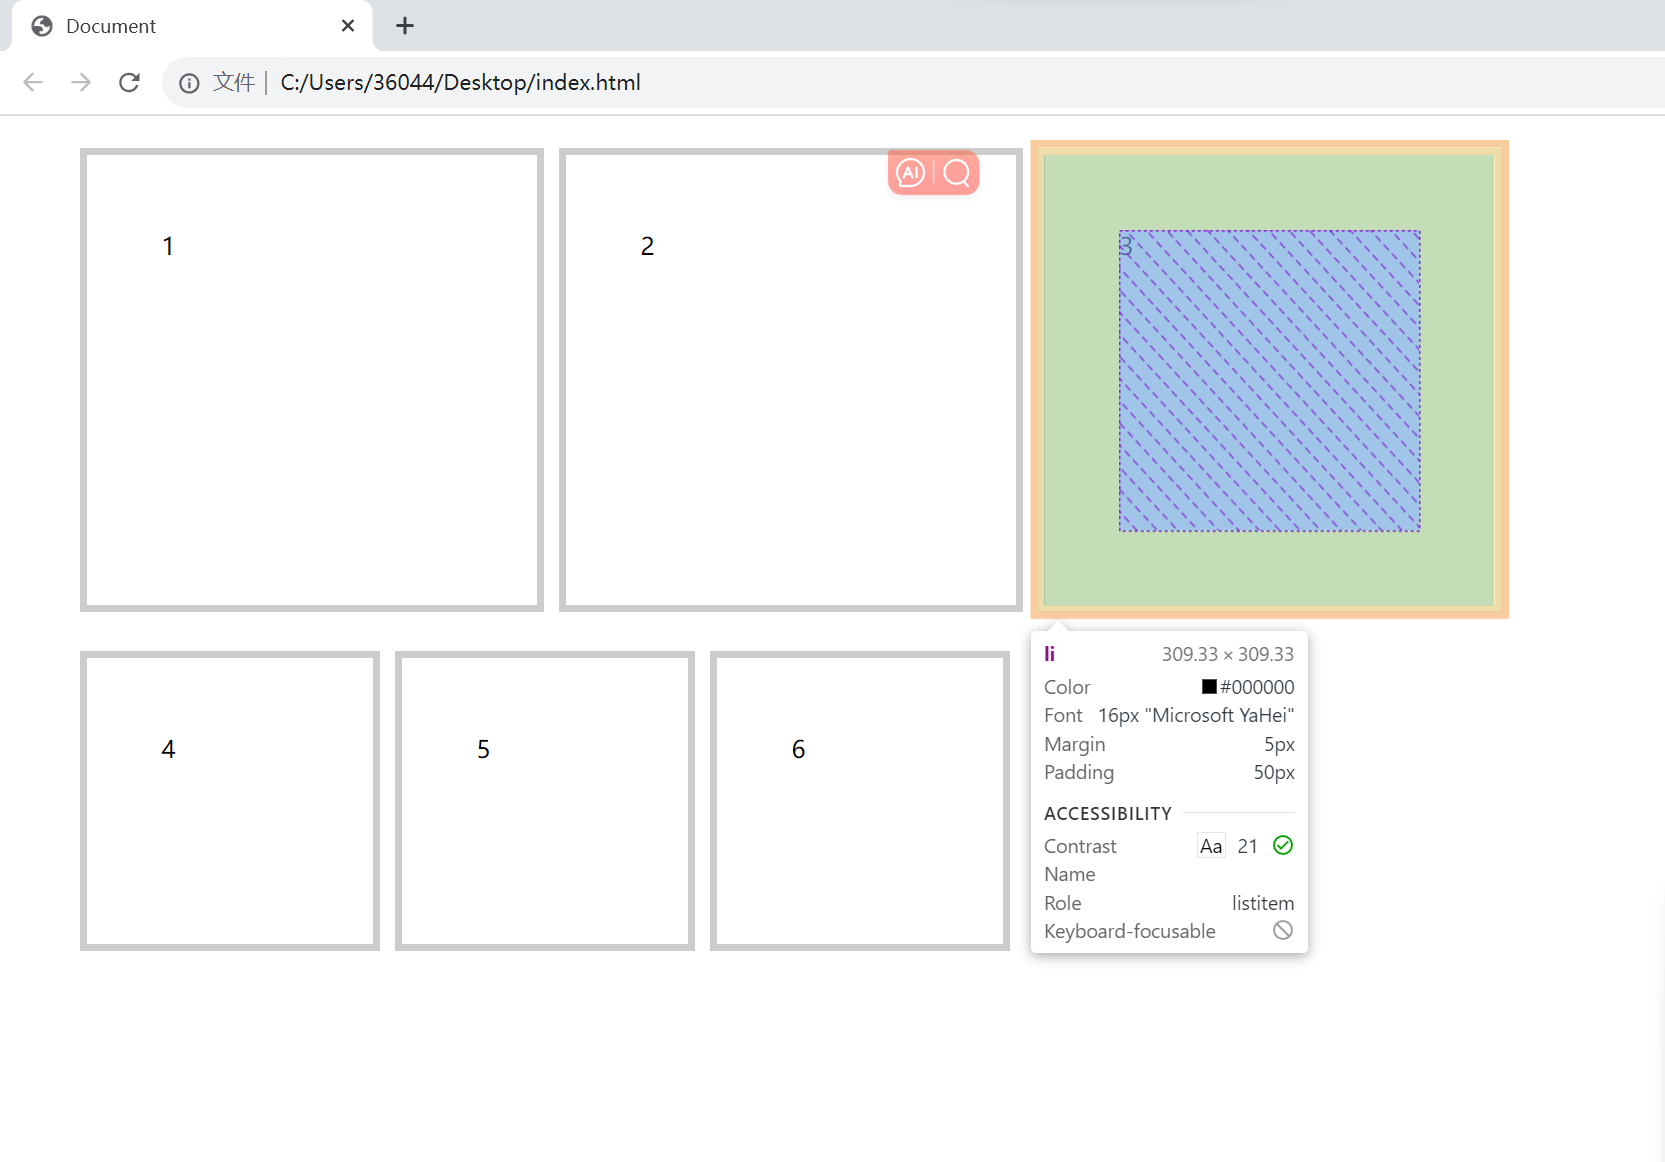Open a new tab with the plus button
The image size is (1665, 1162).
click(x=405, y=26)
